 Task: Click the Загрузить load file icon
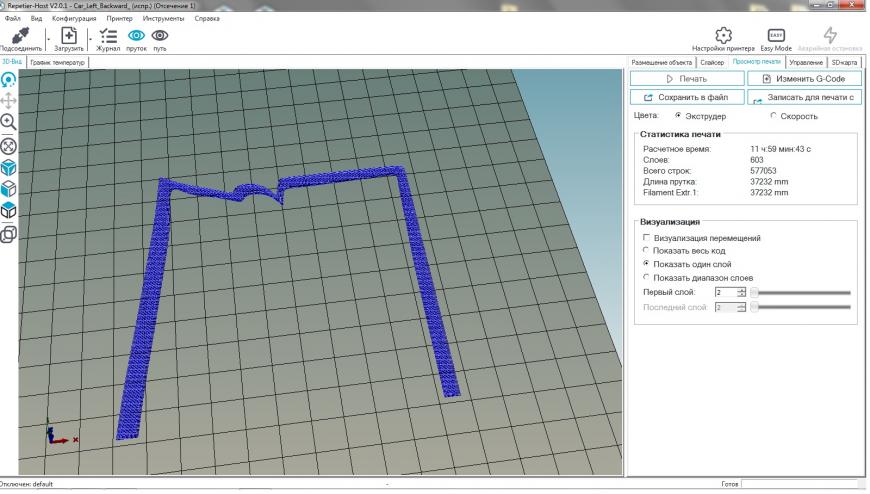point(69,35)
